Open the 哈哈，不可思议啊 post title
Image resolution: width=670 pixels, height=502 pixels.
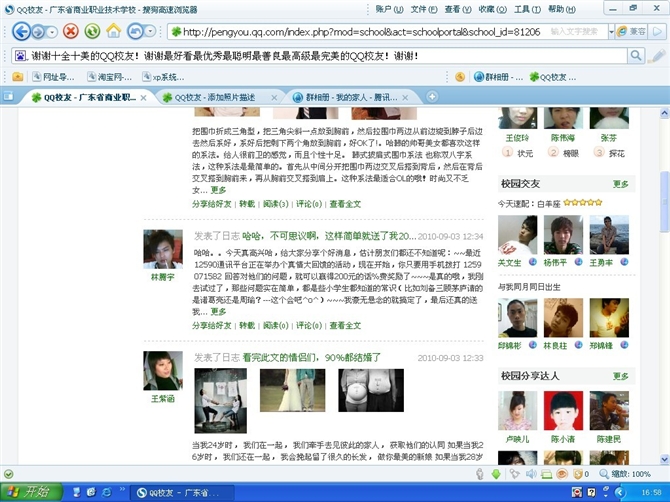(329, 236)
